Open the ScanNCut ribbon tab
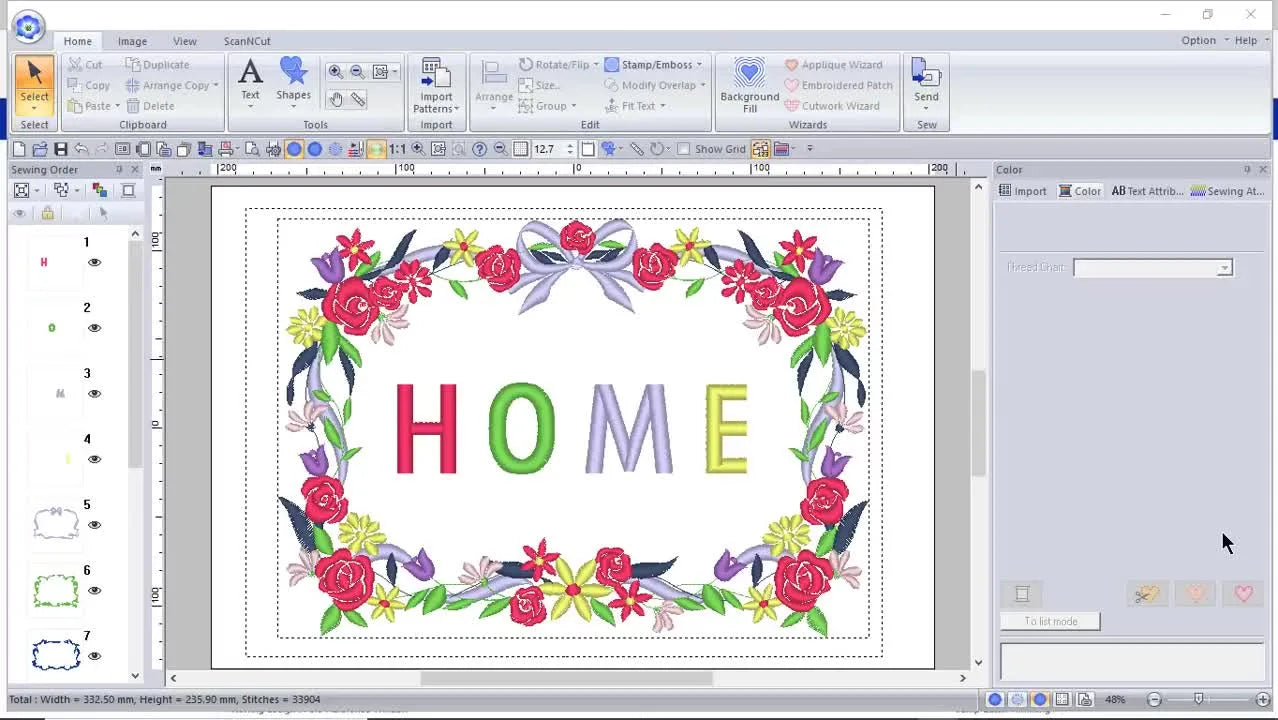This screenshot has width=1278, height=720. [247, 41]
